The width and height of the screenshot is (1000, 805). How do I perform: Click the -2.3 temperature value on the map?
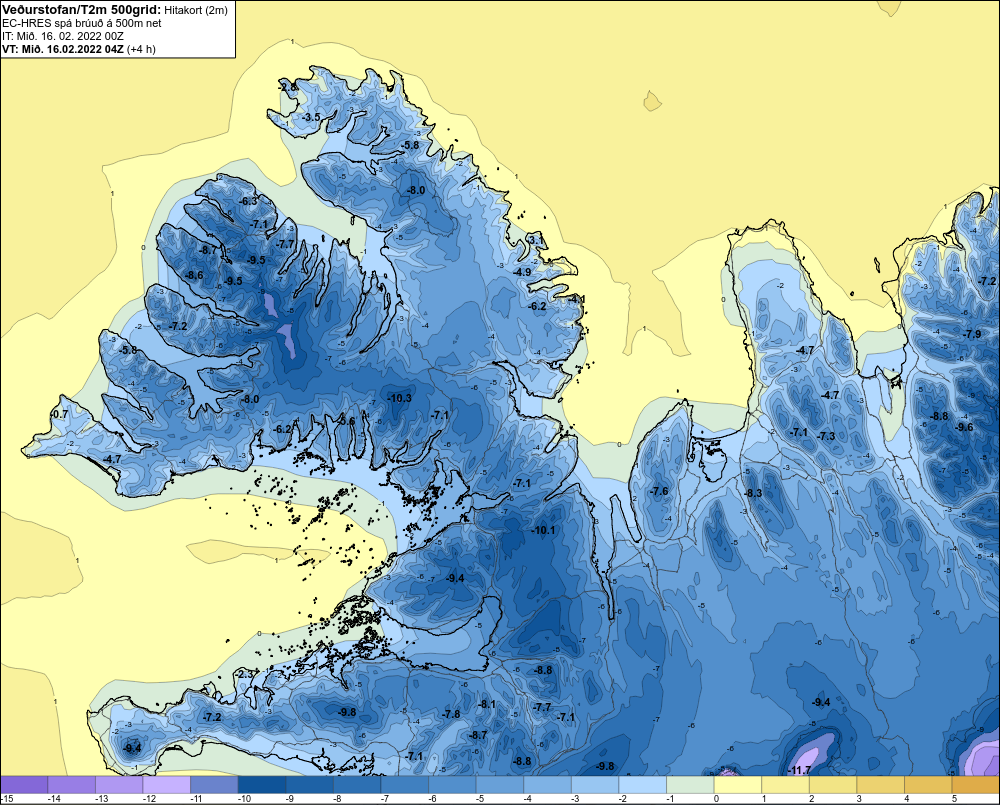pos(246,674)
